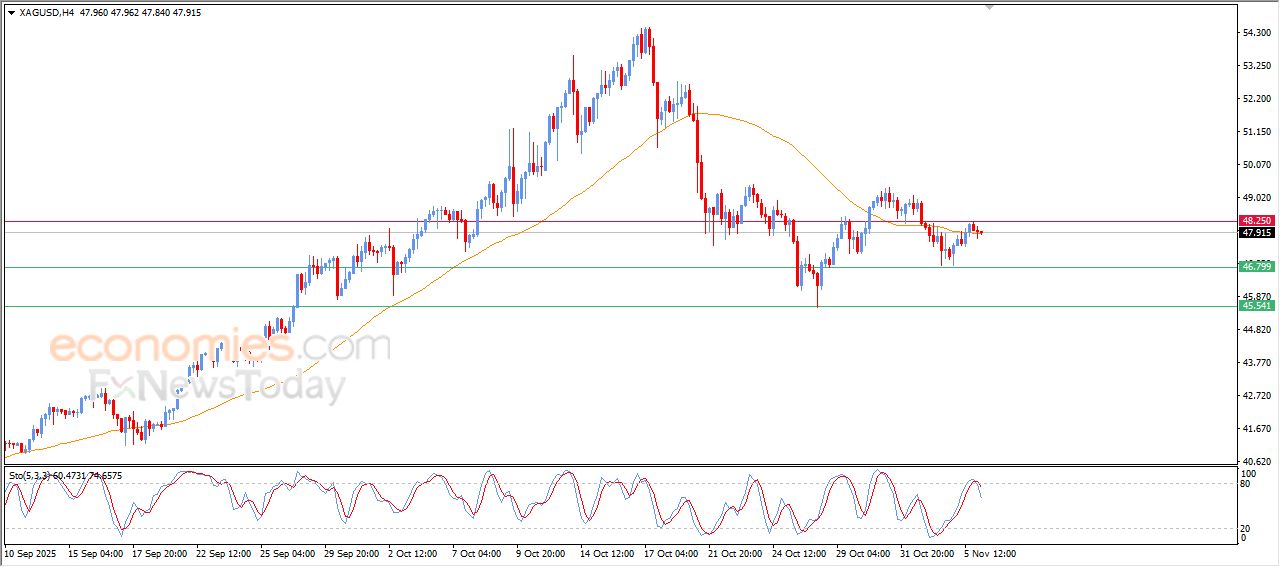1280x567 pixels.
Task: Click the FxNewsToday watermark logo
Action: coord(217,386)
